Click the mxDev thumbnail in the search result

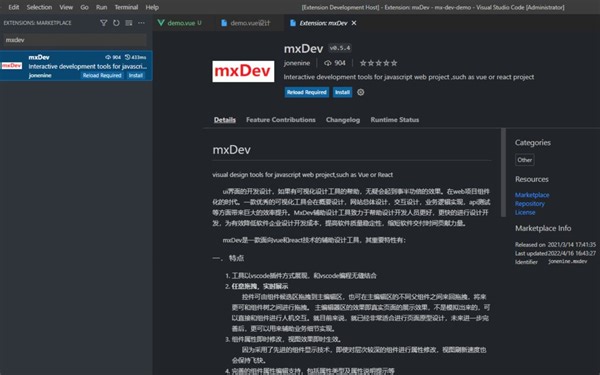tap(12, 66)
